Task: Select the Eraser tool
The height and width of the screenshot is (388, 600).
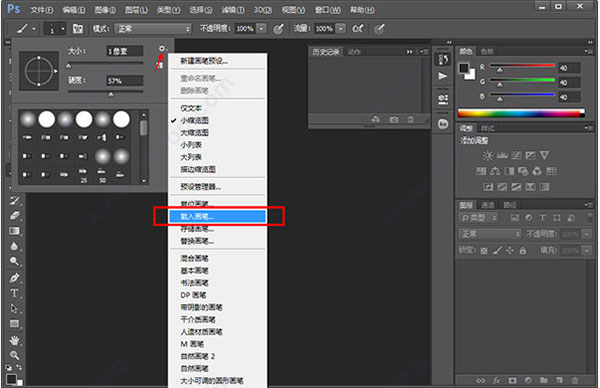Action: pyautogui.click(x=15, y=215)
